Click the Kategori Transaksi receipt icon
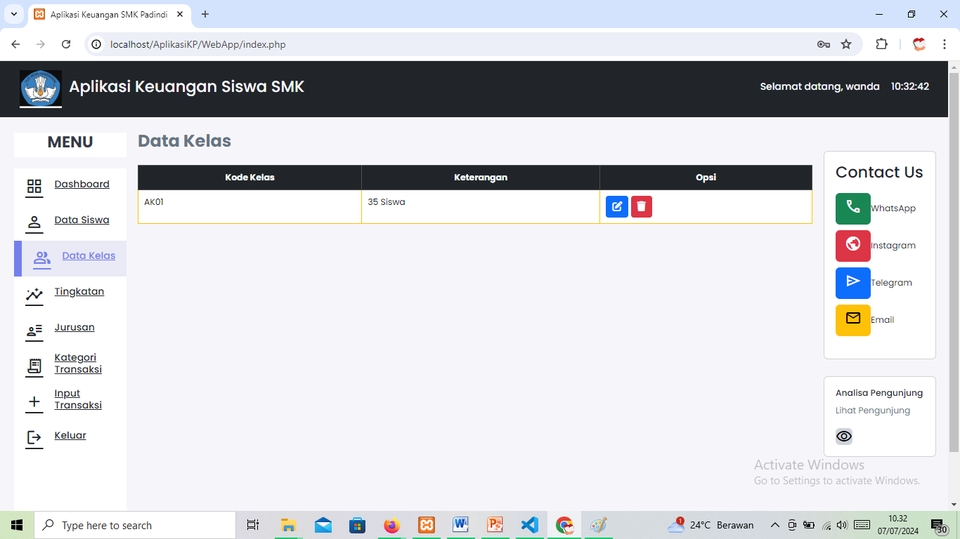The width and height of the screenshot is (960, 539). pyautogui.click(x=34, y=366)
